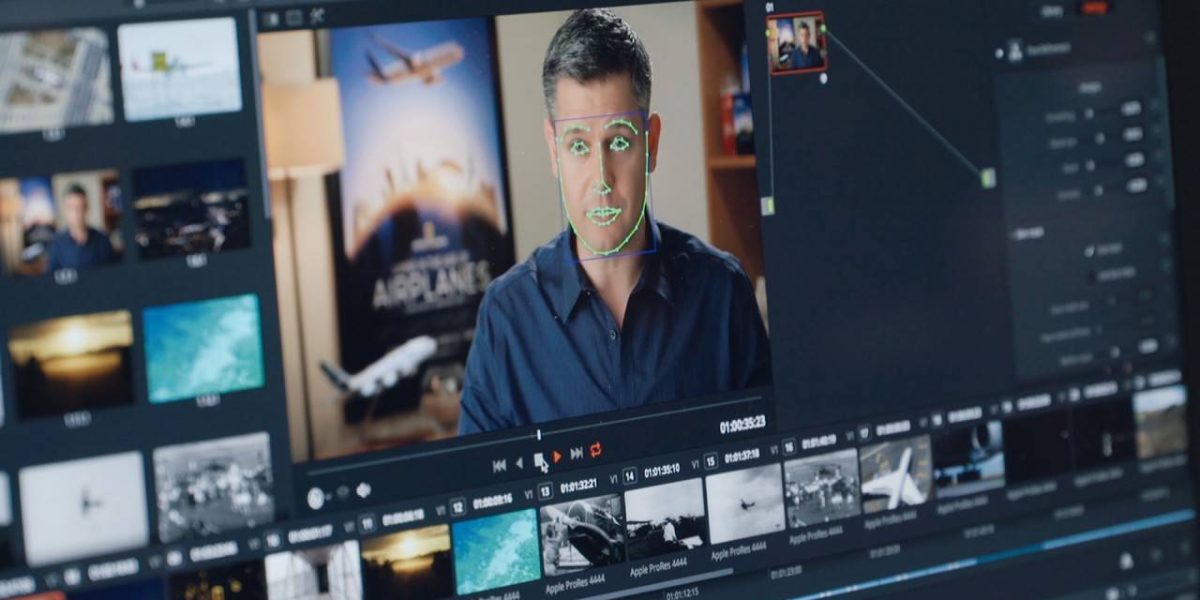Viewport: 1200px width, 600px height.
Task: Select clip 13 thumbnail in the timeline
Action: 581,531
